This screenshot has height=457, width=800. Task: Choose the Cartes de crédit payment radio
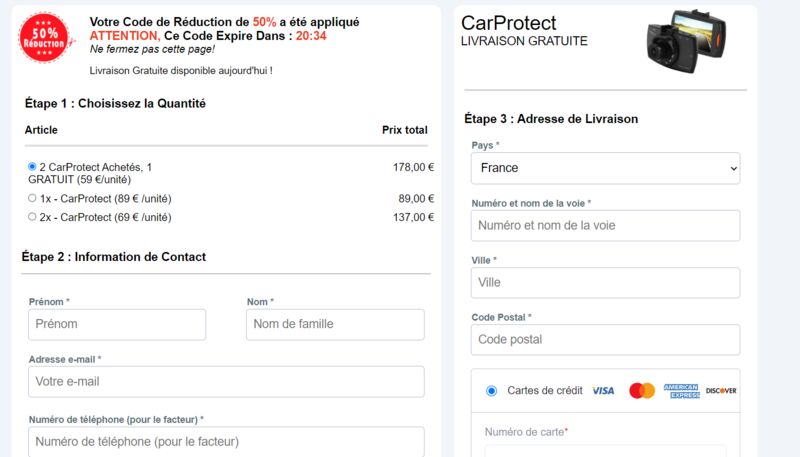pos(491,391)
